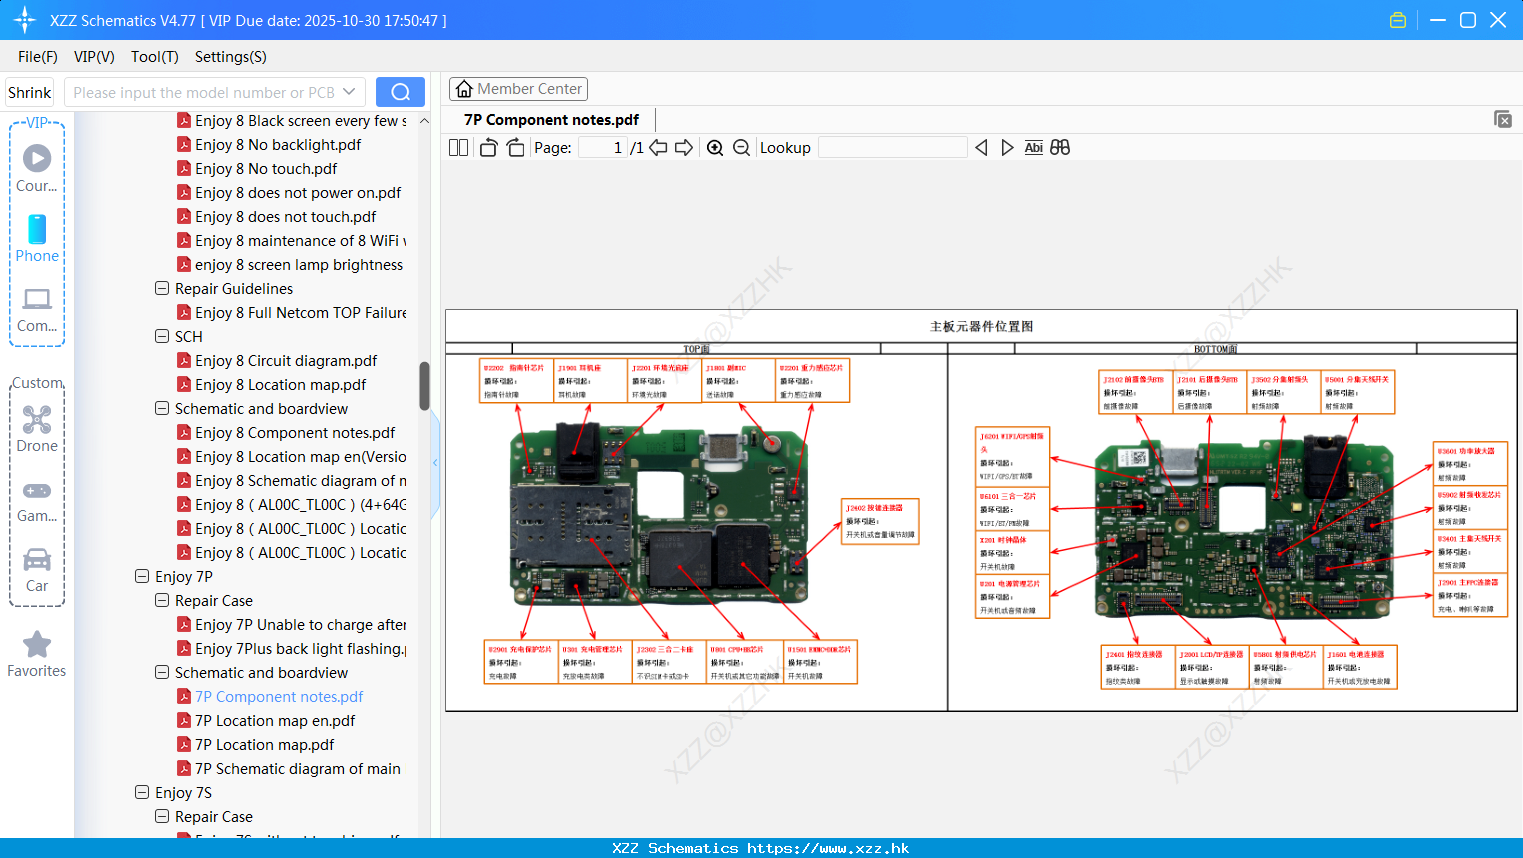1523x858 pixels.
Task: Click the Shrink button
Action: [30, 92]
